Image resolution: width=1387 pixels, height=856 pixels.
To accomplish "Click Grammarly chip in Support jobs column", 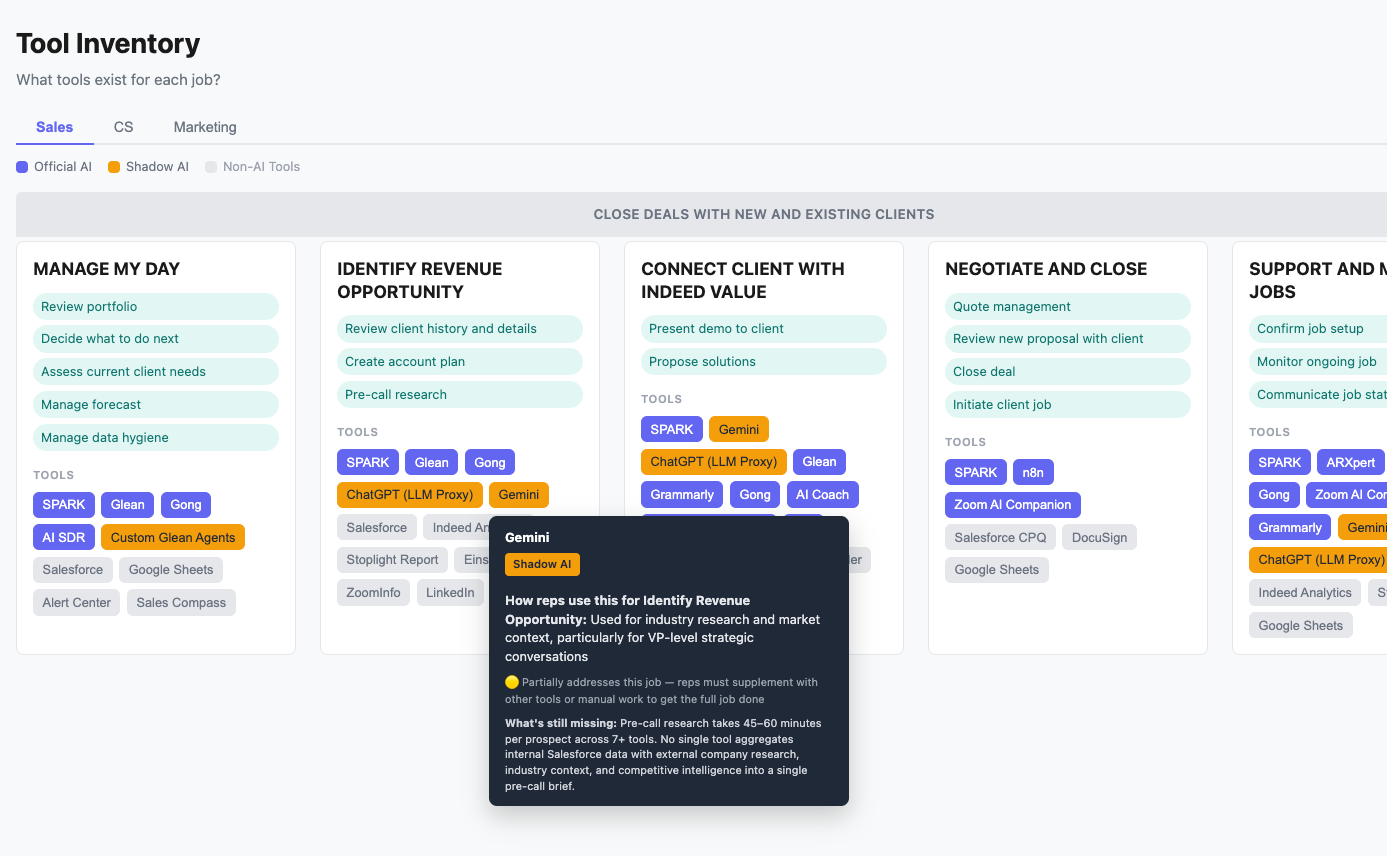I will (1290, 528).
